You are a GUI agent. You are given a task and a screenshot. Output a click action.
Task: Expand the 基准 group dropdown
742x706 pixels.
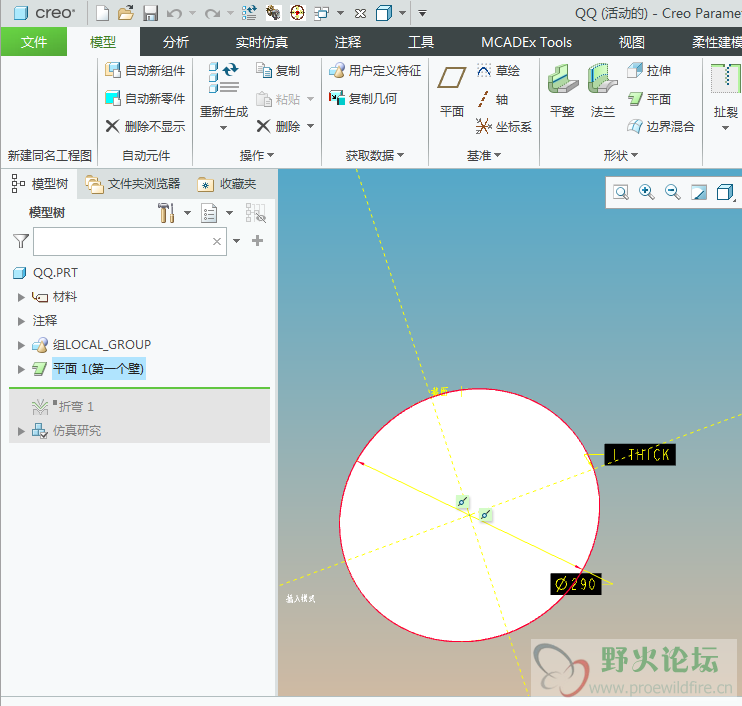[484, 155]
